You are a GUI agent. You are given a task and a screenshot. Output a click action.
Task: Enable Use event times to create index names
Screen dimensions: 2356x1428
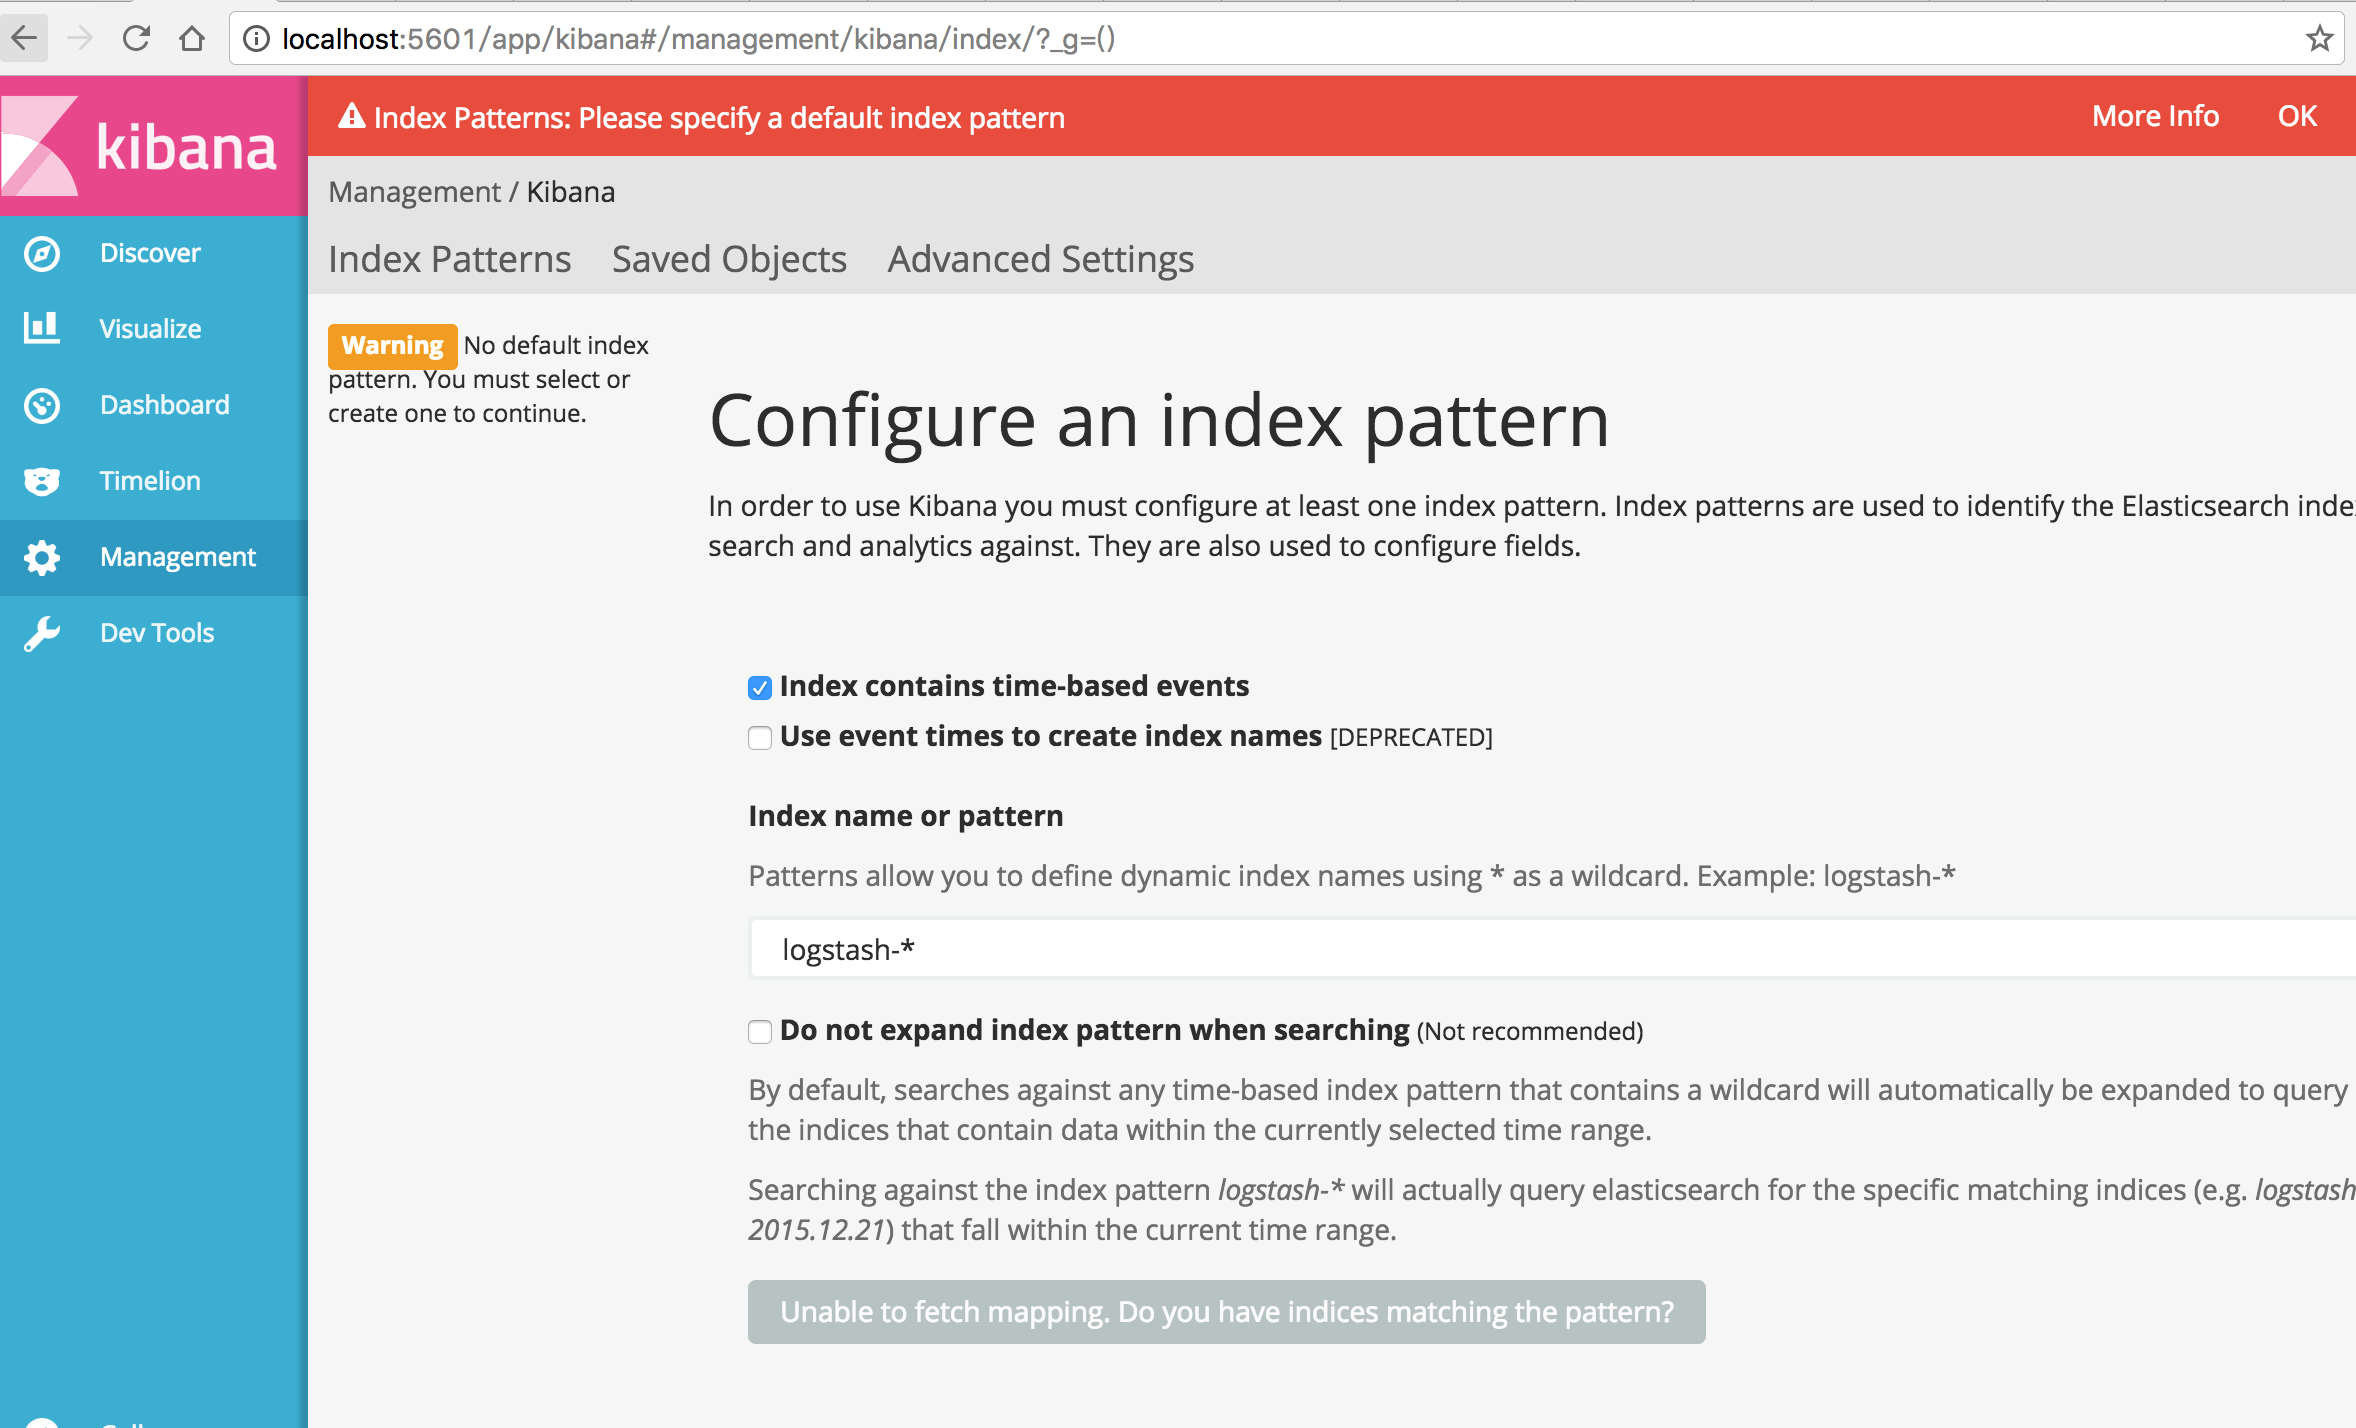[760, 738]
